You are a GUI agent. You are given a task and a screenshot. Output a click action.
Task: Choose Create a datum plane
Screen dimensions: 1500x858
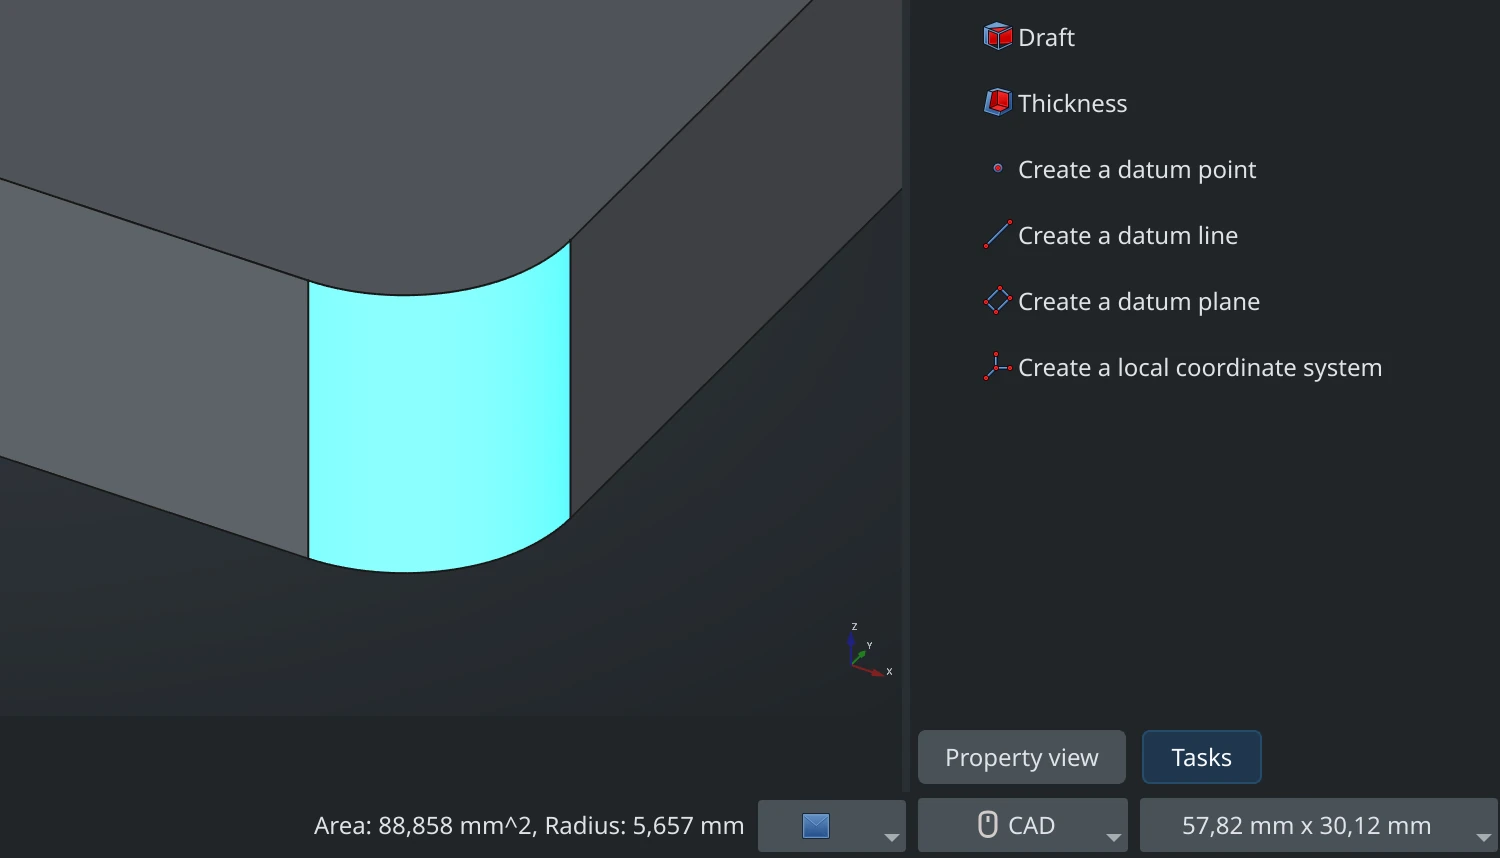pyautogui.click(x=1122, y=301)
